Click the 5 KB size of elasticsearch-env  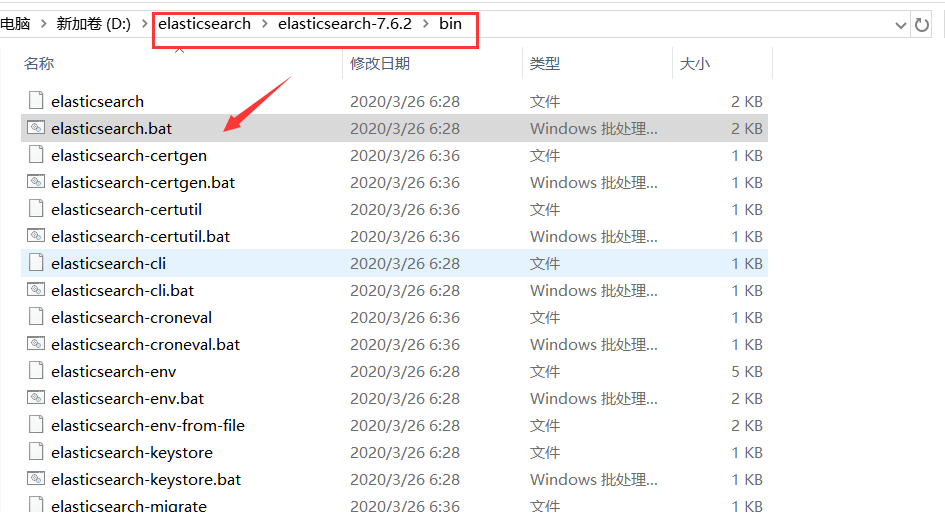(x=747, y=371)
